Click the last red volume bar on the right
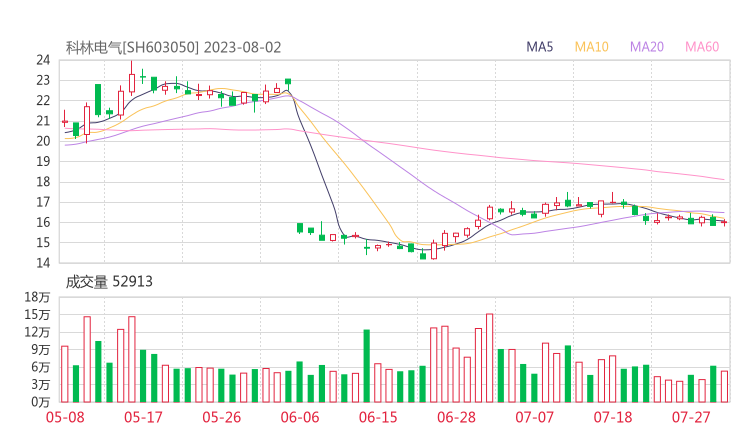 [x=724, y=387]
